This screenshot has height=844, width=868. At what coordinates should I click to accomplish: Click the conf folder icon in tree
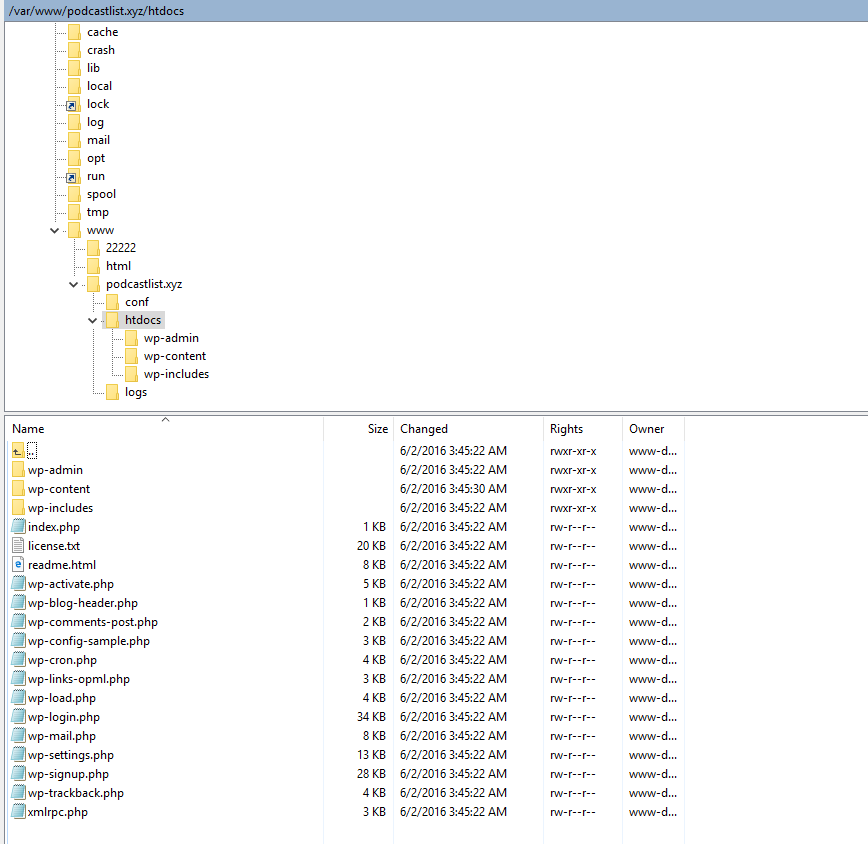pos(112,302)
